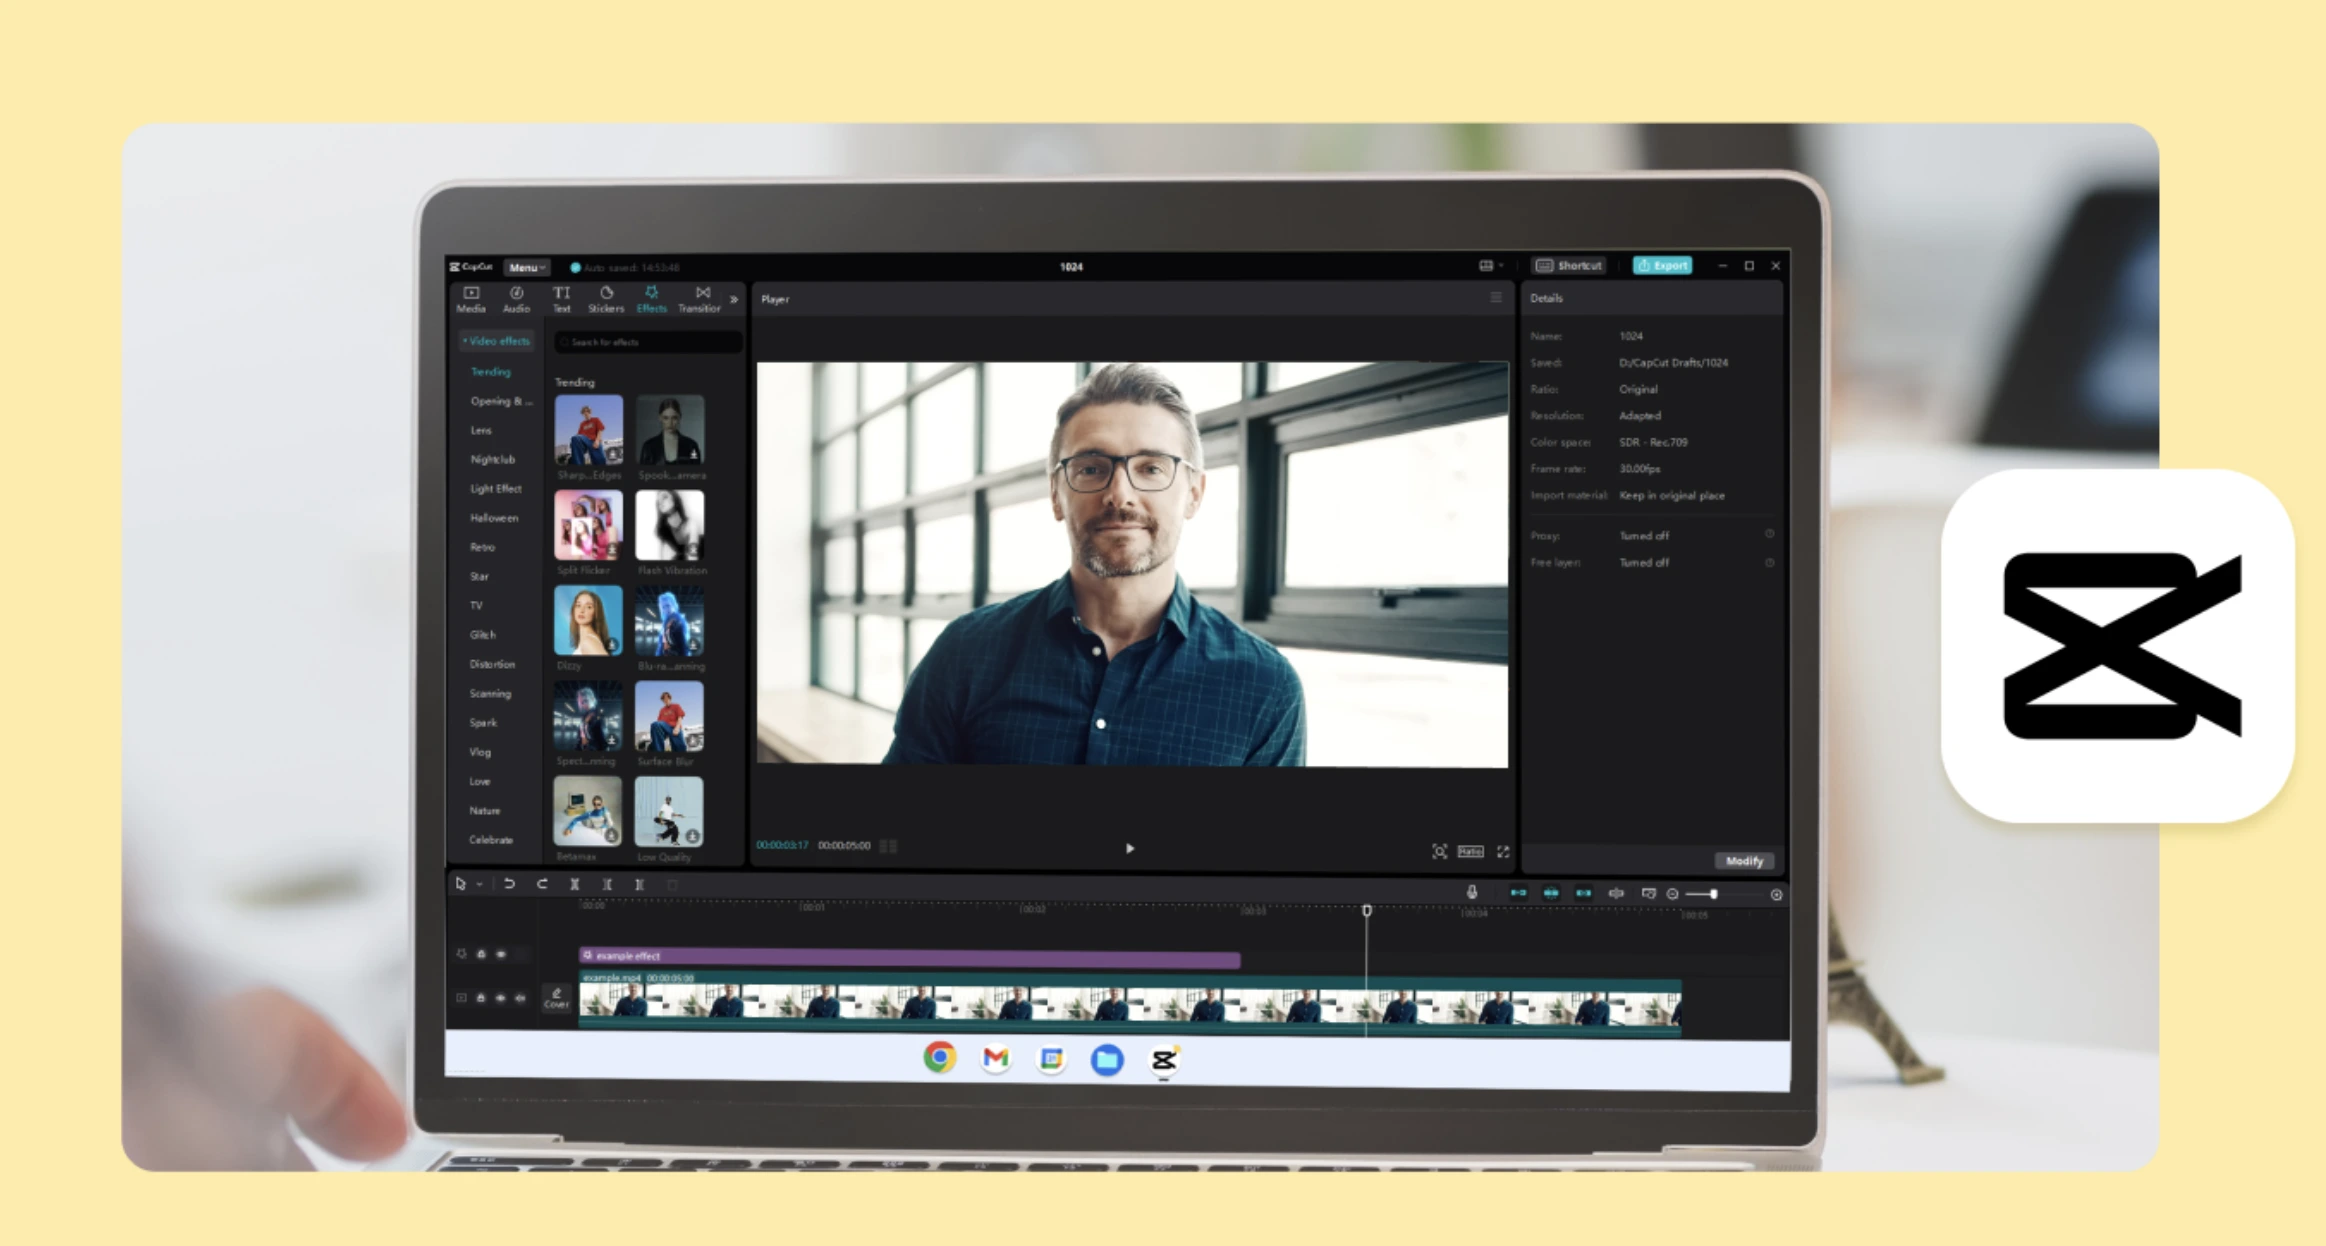Open the Player panel hamburger menu
Screen dimensions: 2326x1246
(1496, 298)
